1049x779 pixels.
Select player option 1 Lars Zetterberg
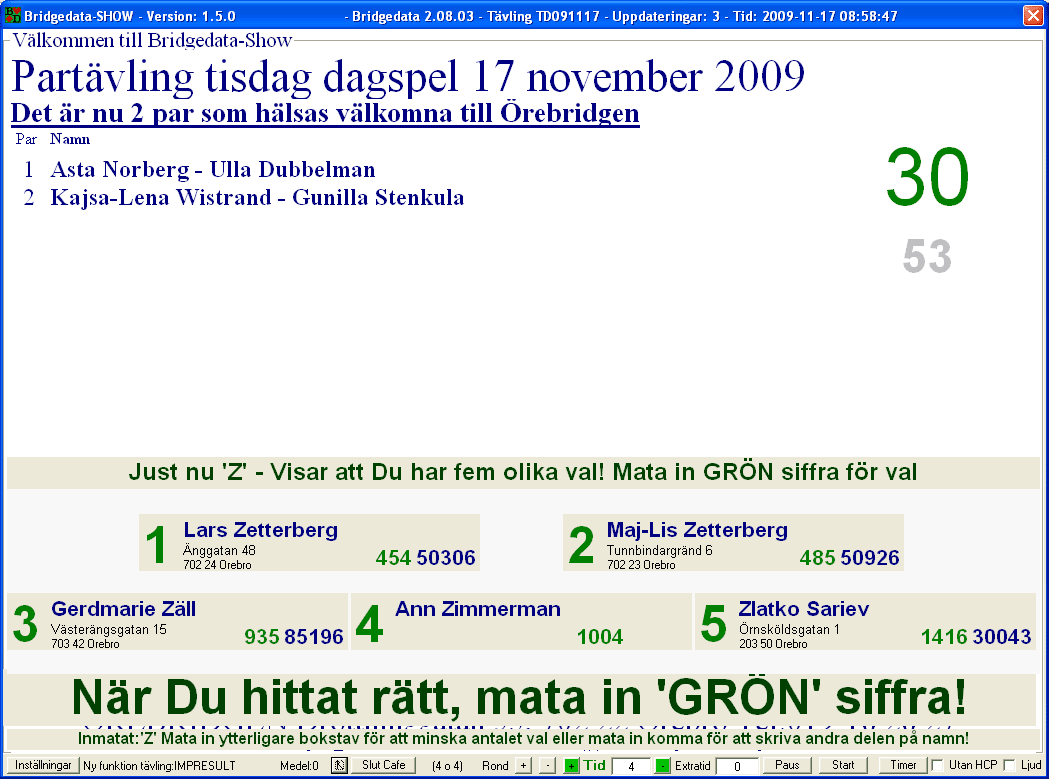[309, 543]
